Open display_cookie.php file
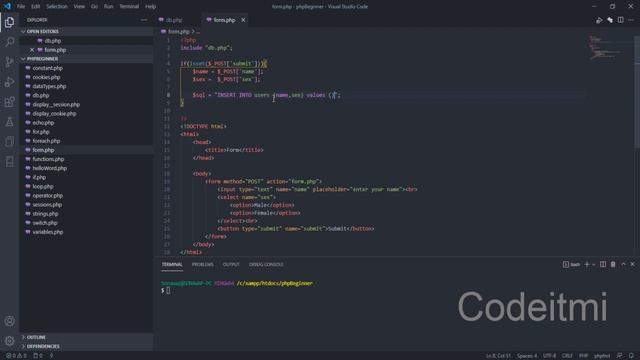Image resolution: width=640 pixels, height=360 pixels. 54,114
